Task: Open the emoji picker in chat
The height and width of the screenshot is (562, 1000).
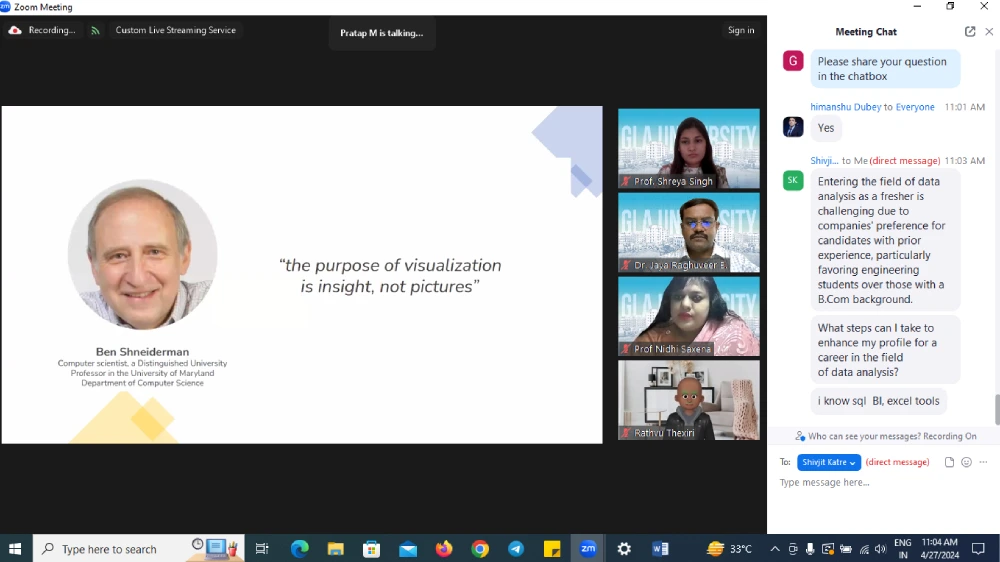Action: [966, 462]
